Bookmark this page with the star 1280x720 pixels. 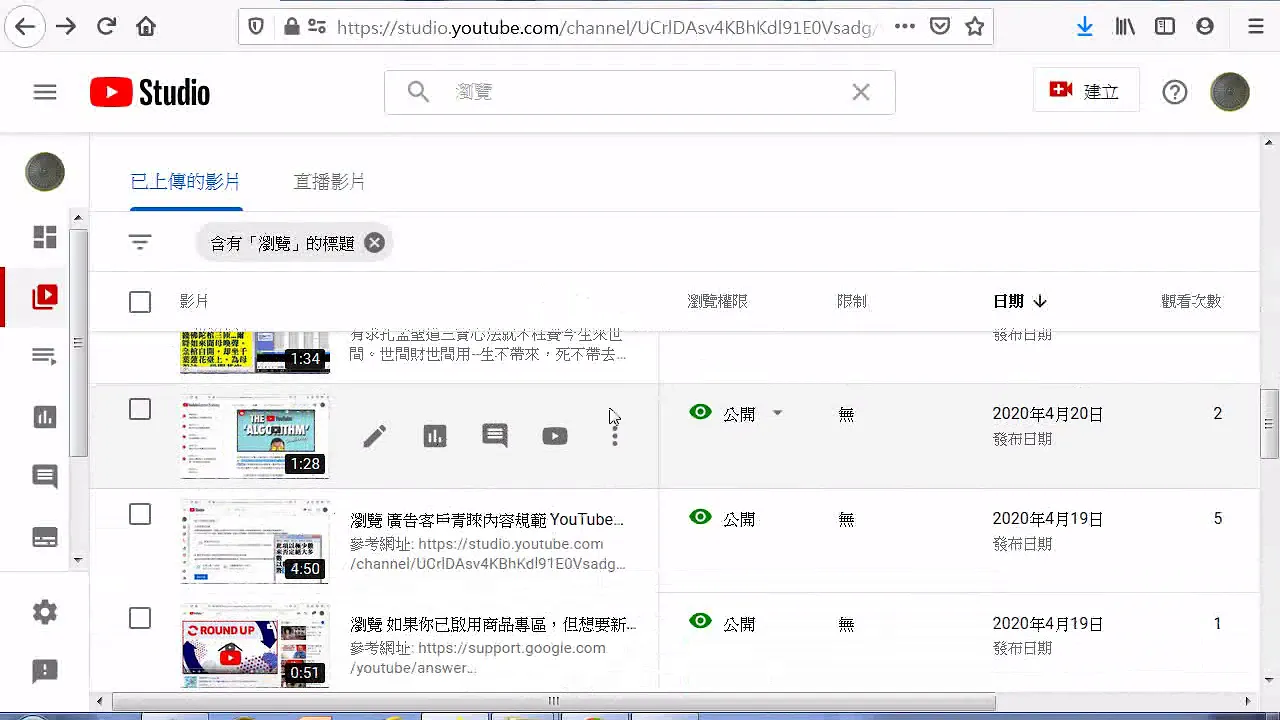975,27
